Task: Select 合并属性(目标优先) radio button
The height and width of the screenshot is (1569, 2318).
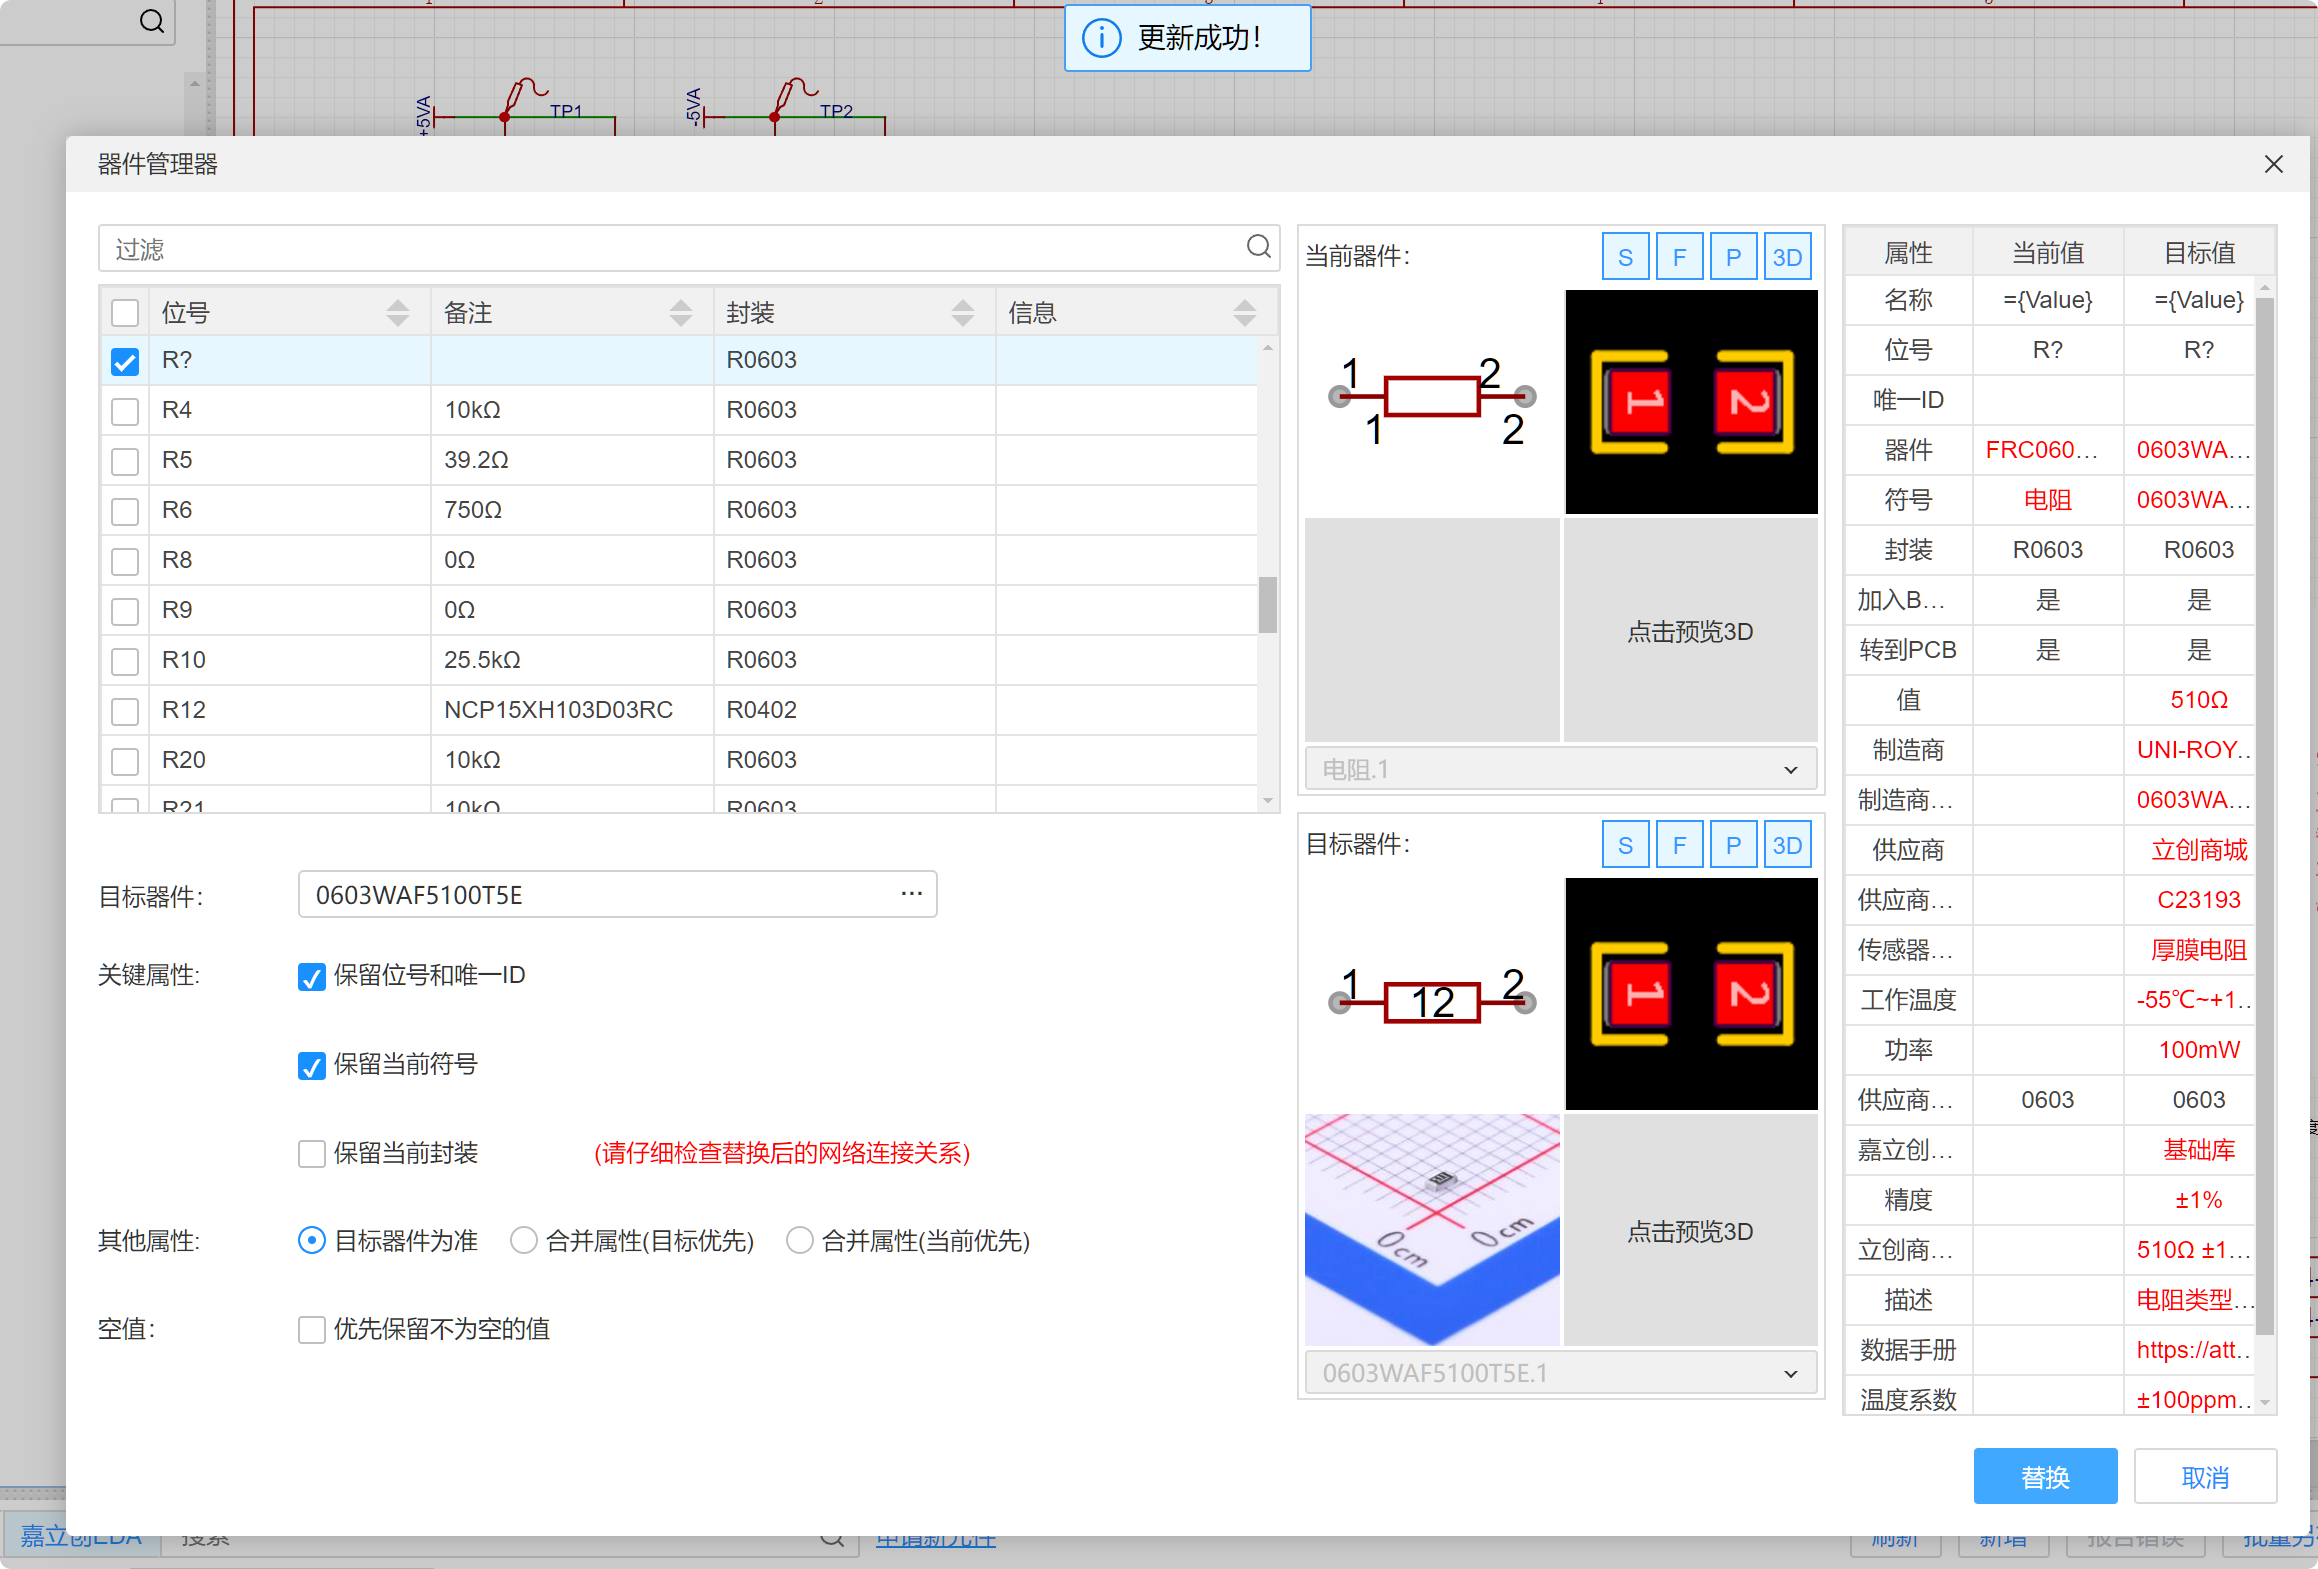Action: (x=524, y=1241)
